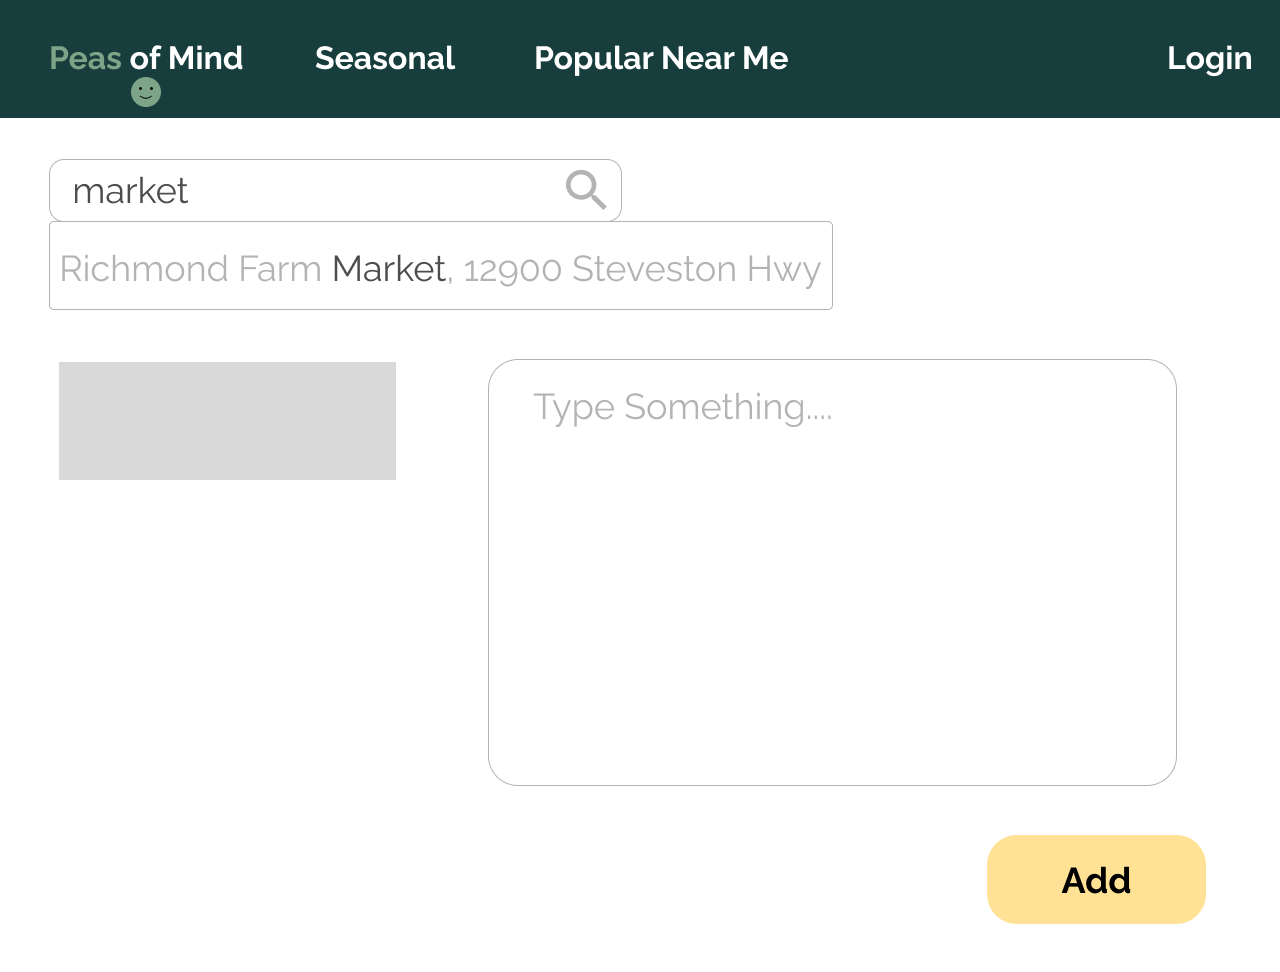Click the word "Mind" in the logo
1280x972 pixels.
click(206, 58)
